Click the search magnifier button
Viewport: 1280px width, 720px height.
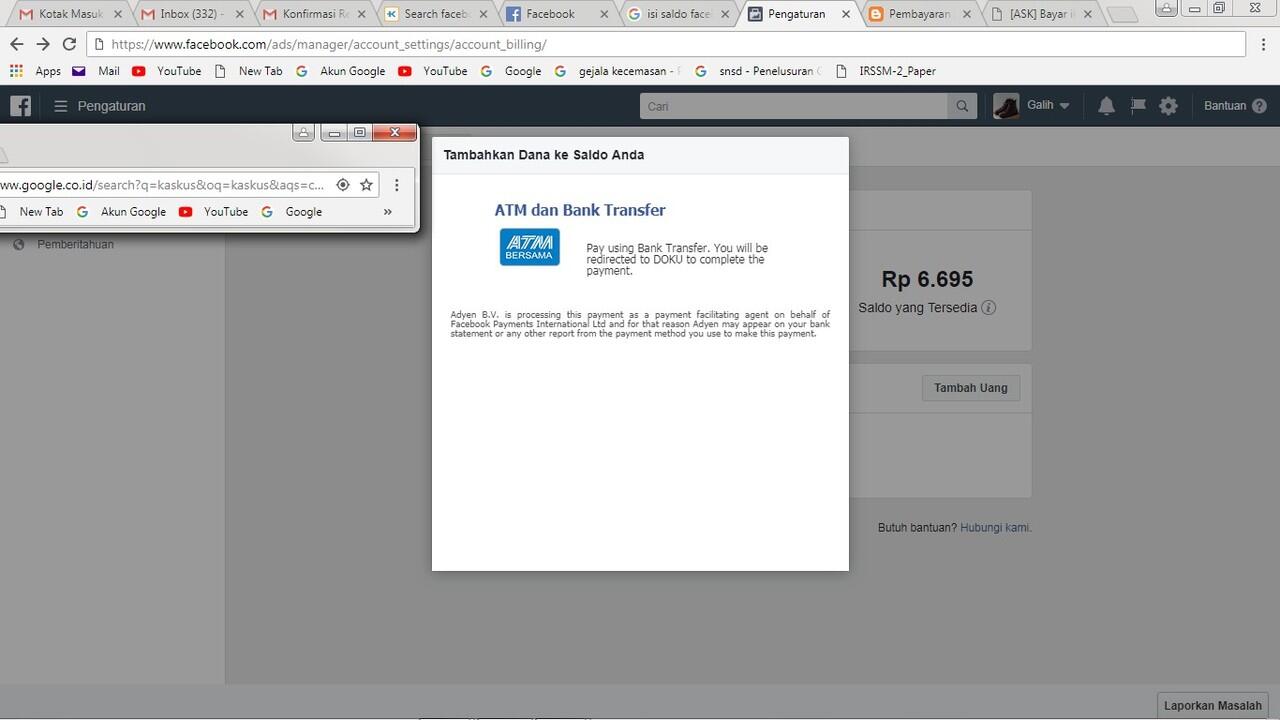(x=962, y=106)
